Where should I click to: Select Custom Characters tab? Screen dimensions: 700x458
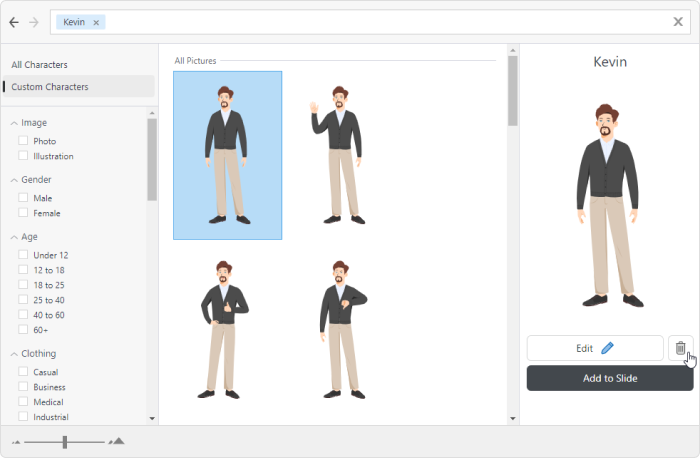click(x=50, y=87)
